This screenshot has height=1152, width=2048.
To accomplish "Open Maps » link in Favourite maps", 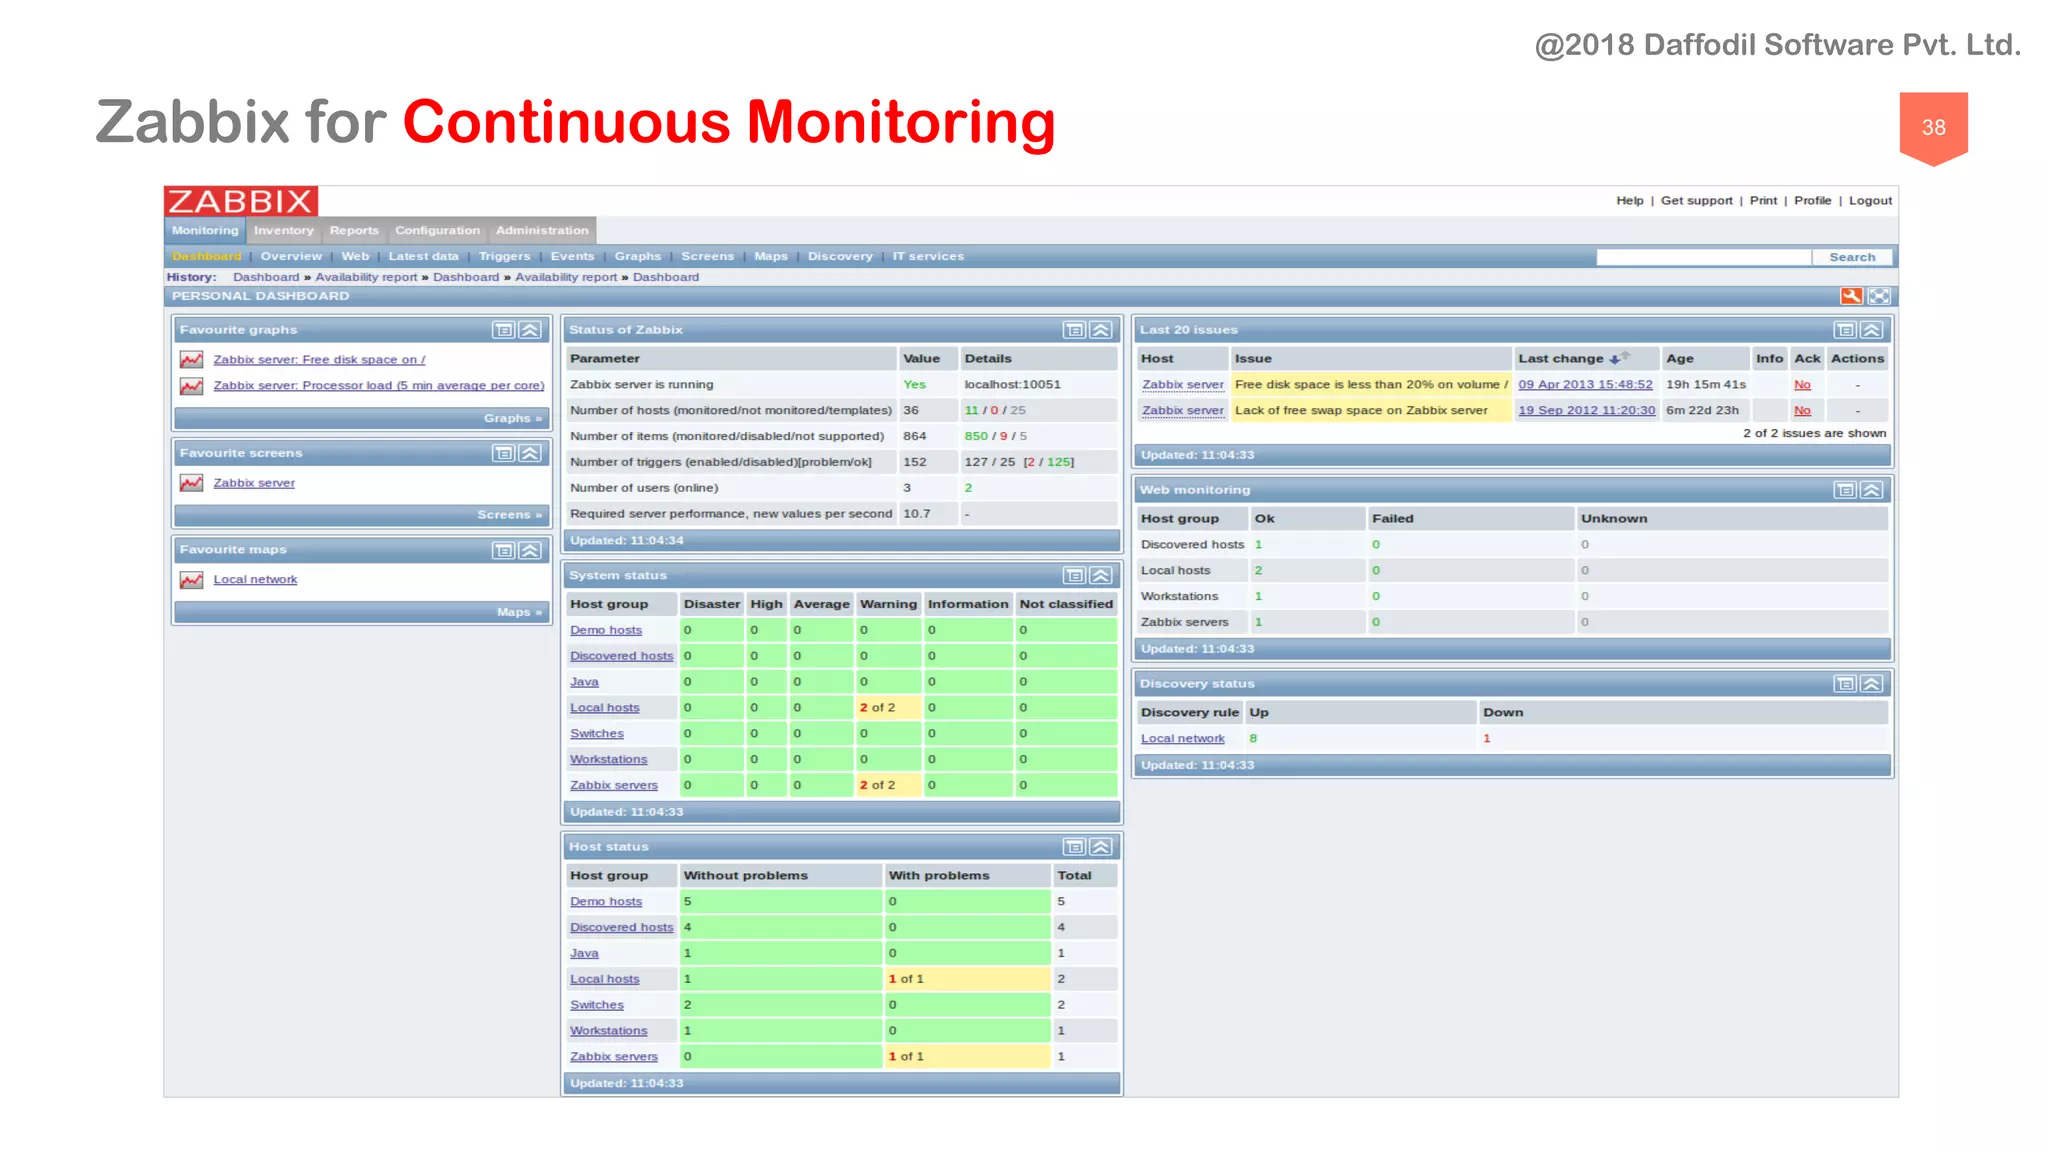I will click(x=519, y=613).
